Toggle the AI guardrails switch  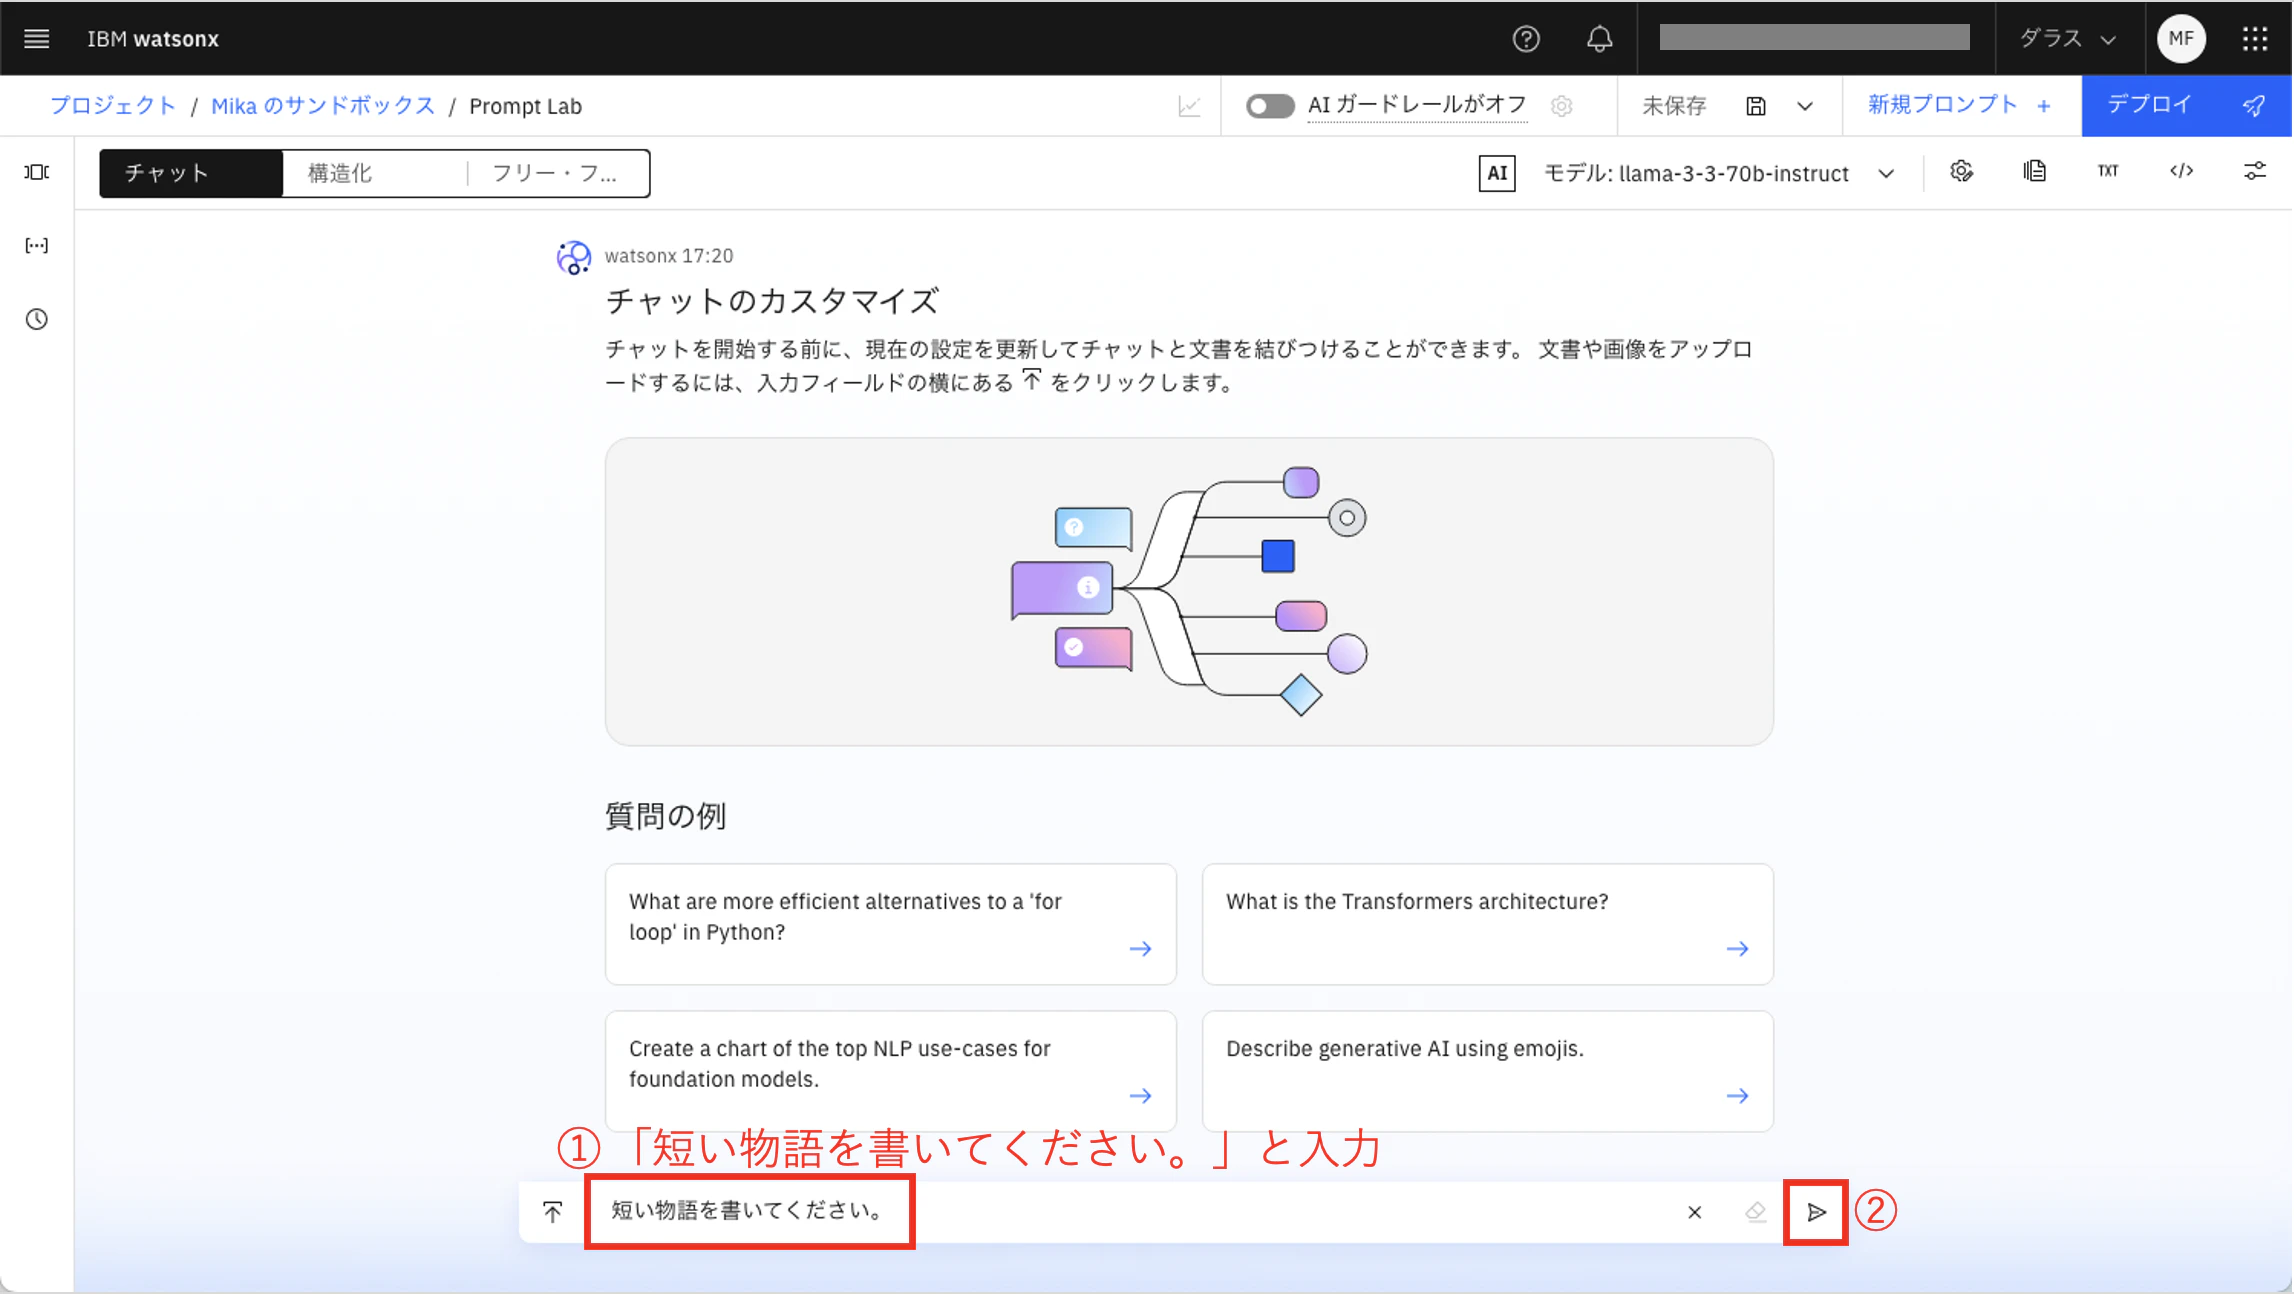[x=1270, y=105]
